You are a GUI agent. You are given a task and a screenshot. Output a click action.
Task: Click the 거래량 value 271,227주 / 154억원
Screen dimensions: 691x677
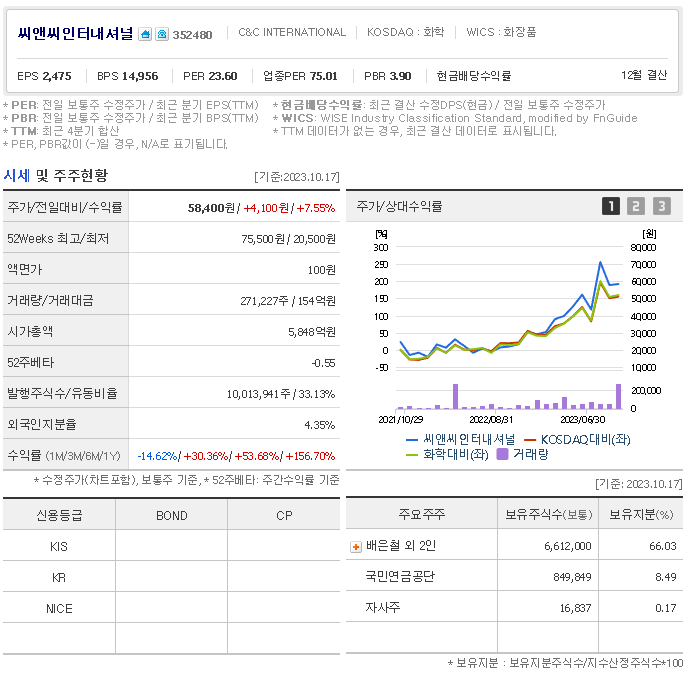[x=288, y=301]
